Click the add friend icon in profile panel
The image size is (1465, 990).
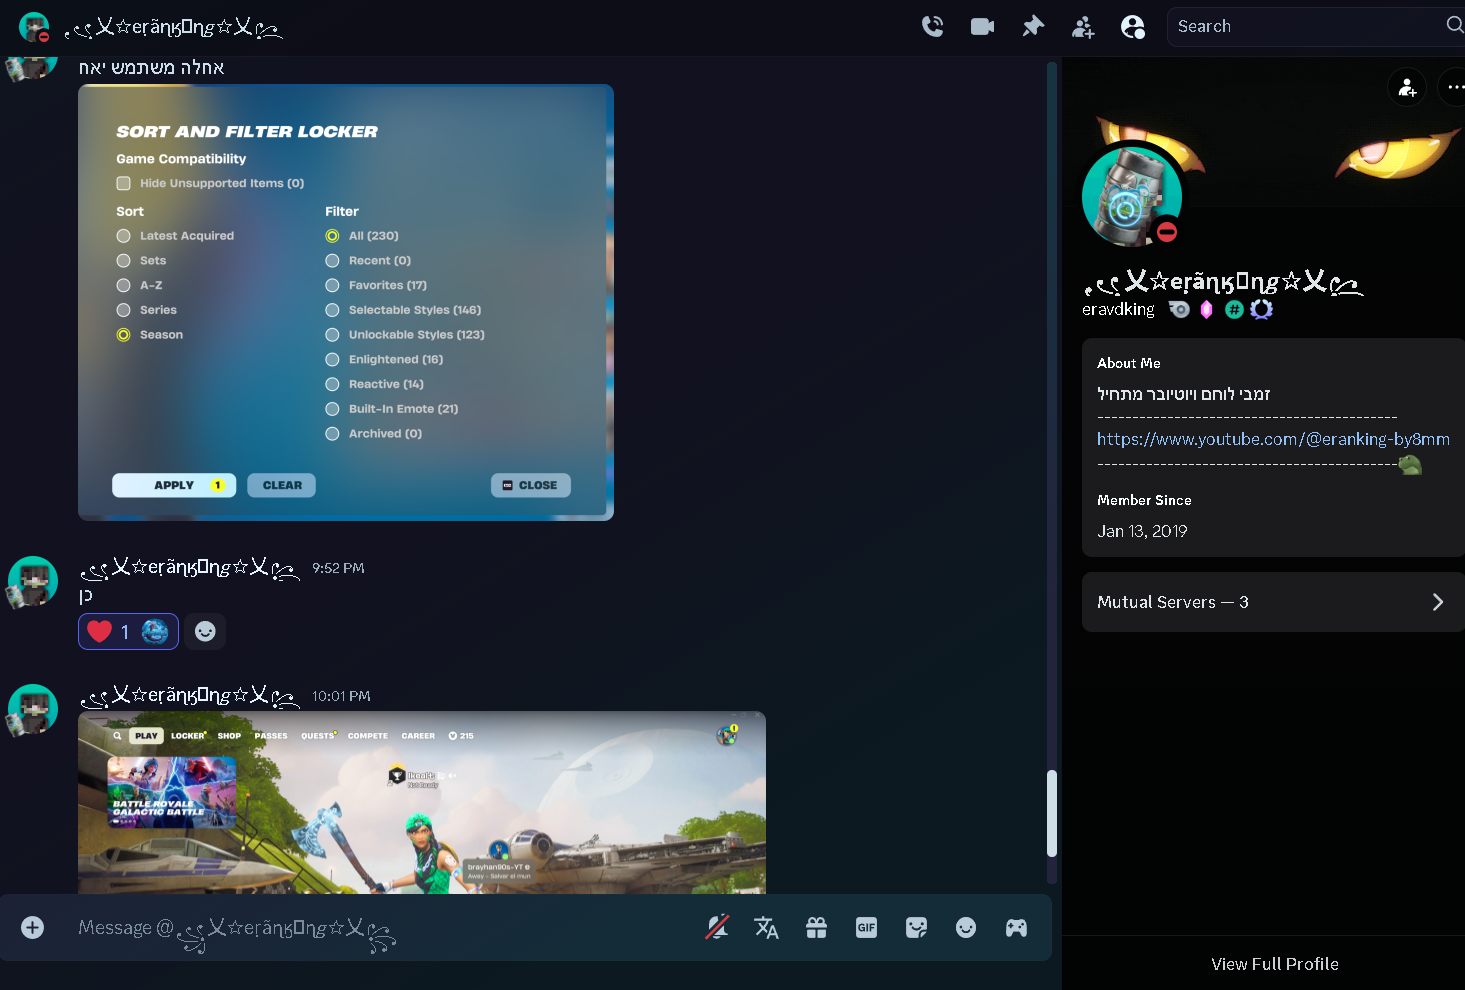click(1407, 88)
